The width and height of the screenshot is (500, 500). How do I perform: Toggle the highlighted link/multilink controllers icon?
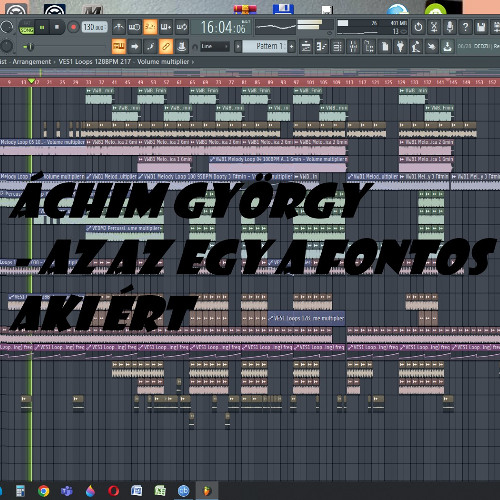coord(166,46)
